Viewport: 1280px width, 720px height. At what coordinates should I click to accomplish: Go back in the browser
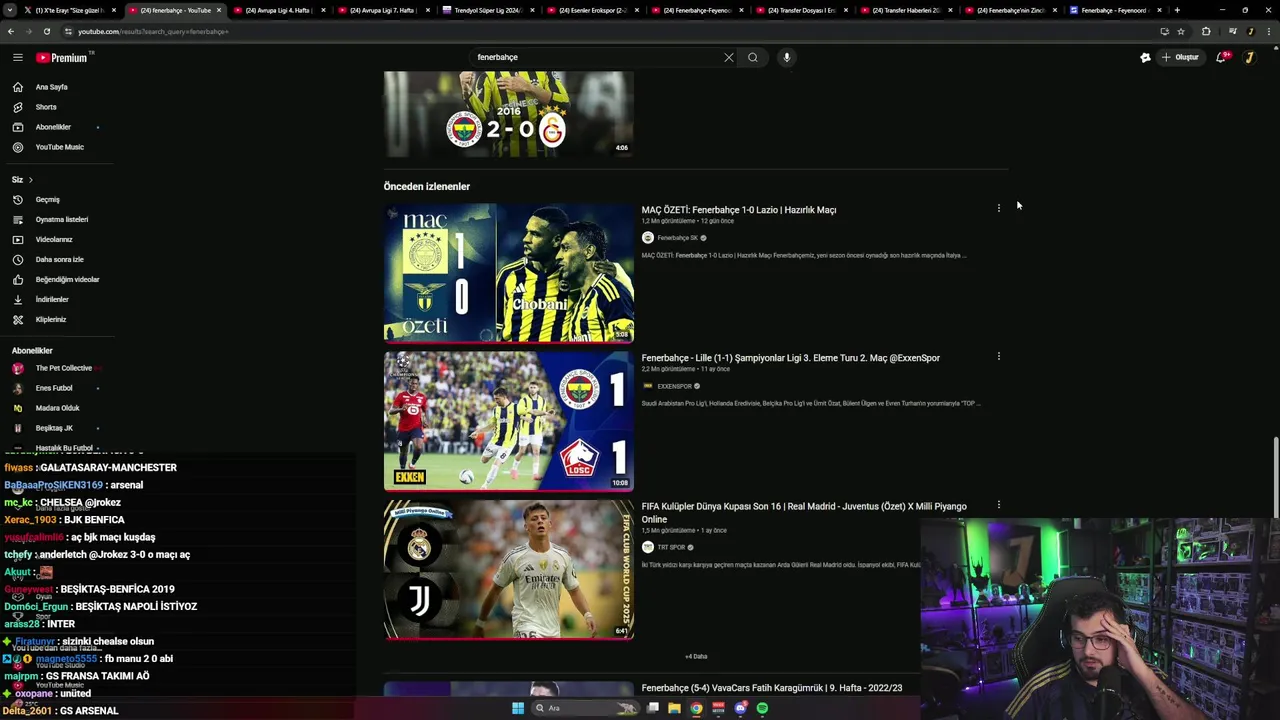[10, 31]
